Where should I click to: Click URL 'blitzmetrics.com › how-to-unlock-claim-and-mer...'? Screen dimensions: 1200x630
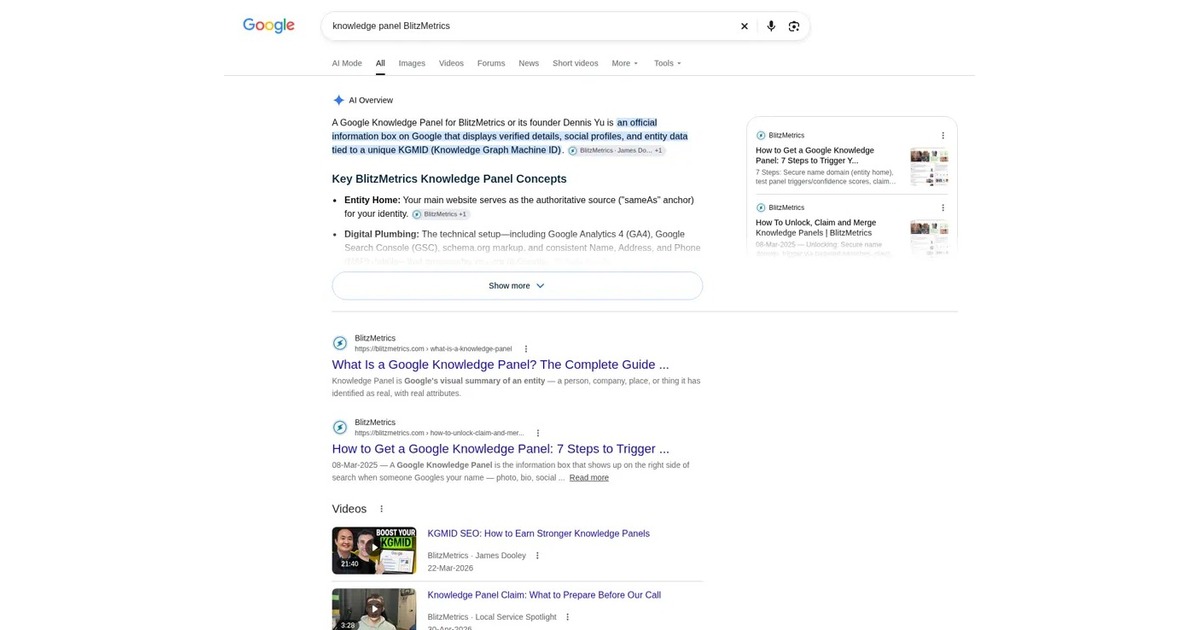pos(439,433)
